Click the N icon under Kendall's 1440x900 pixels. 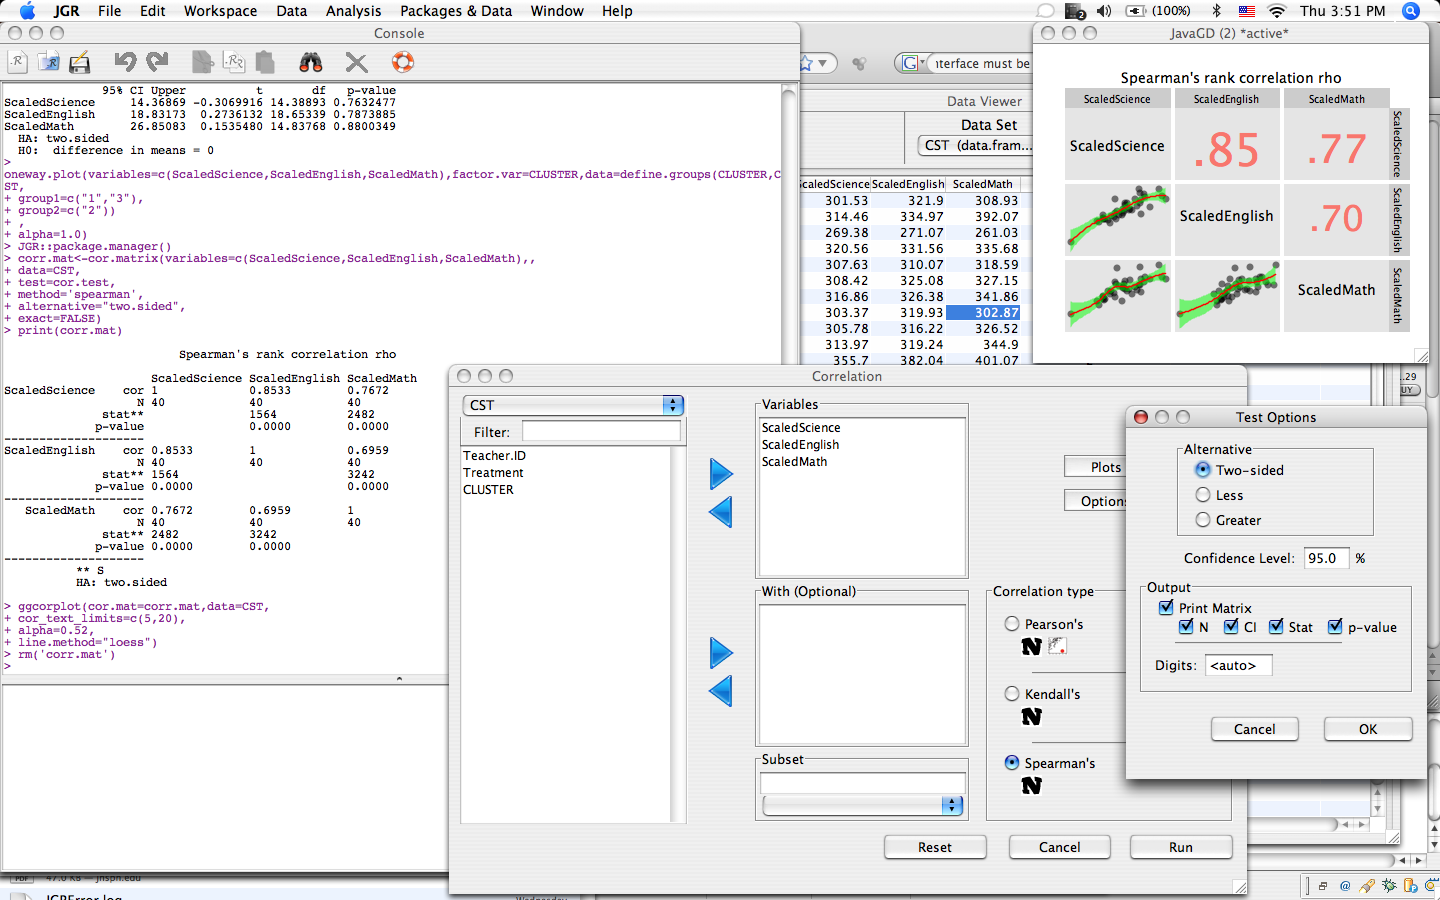click(1032, 717)
